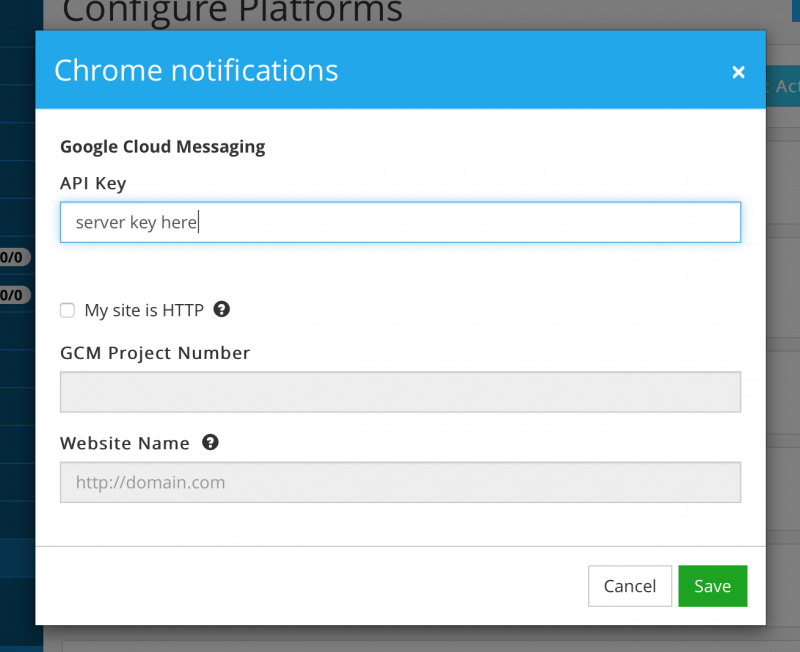800x652 pixels.
Task: Click the help icon beside 'Website Name'
Action: pos(210,442)
